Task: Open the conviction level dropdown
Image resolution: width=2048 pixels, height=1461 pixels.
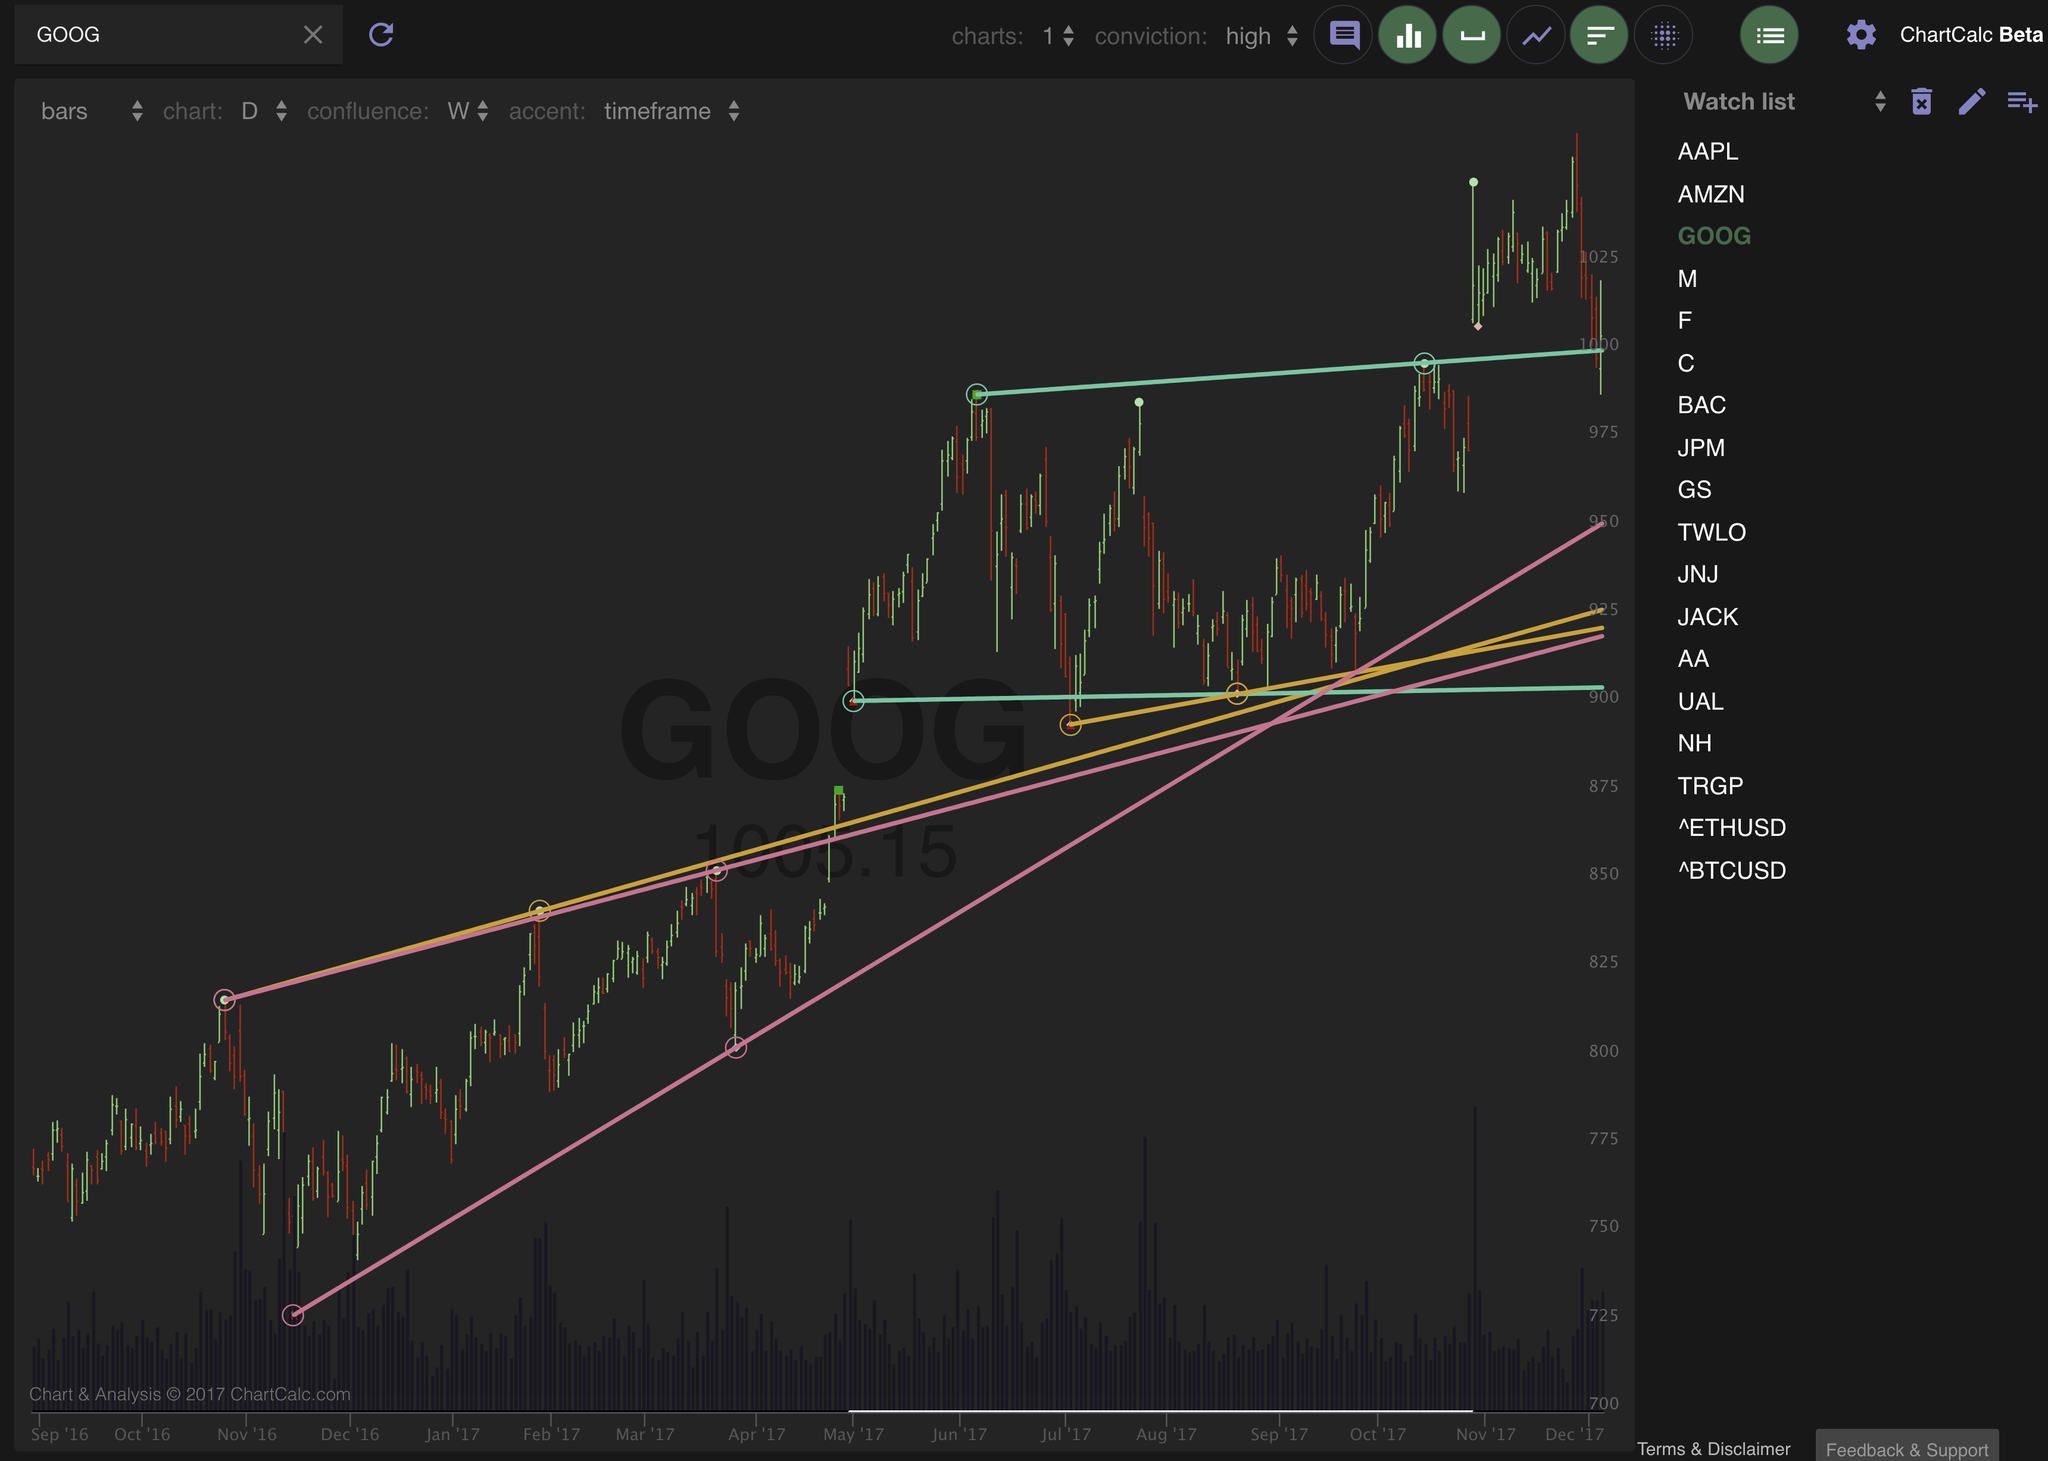Action: 1262,36
